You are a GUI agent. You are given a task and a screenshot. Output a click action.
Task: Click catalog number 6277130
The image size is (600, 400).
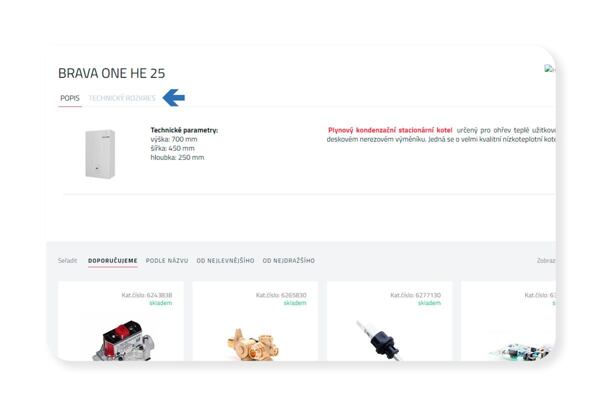tap(416, 295)
